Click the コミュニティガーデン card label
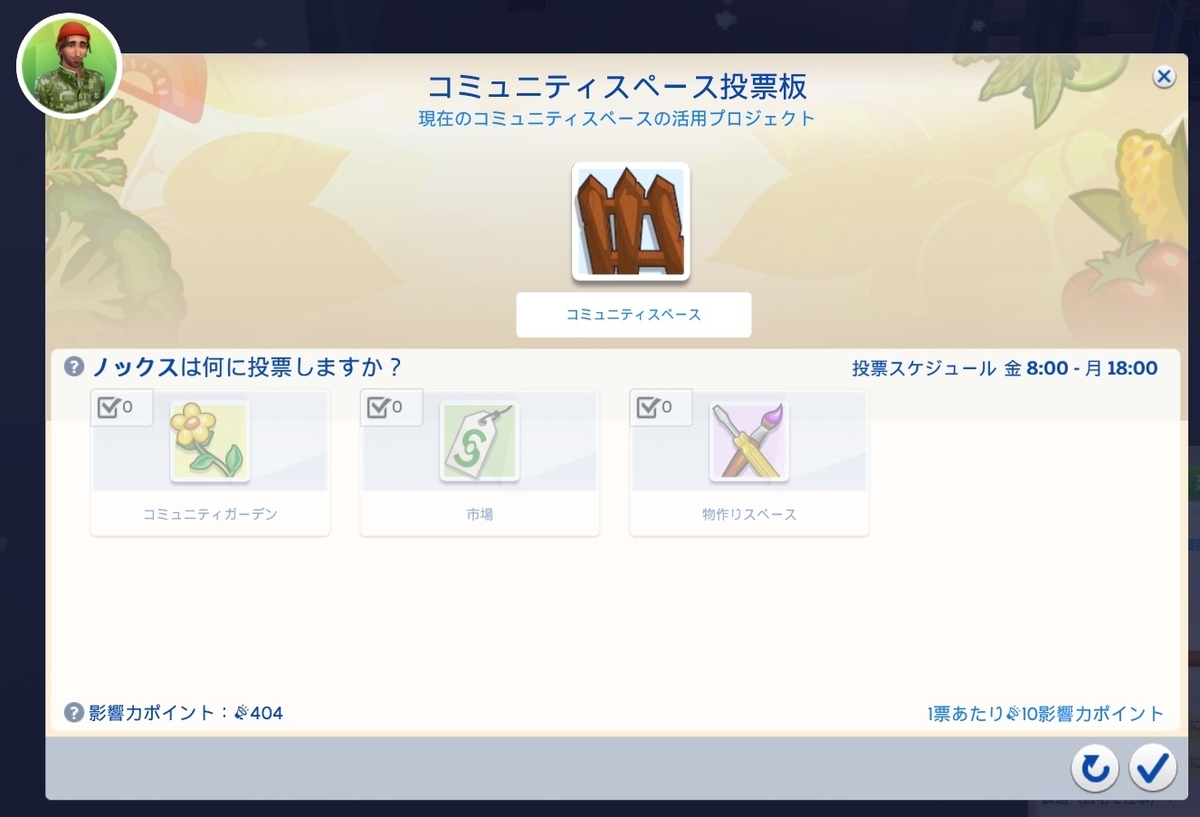This screenshot has height=817, width=1200. [210, 515]
